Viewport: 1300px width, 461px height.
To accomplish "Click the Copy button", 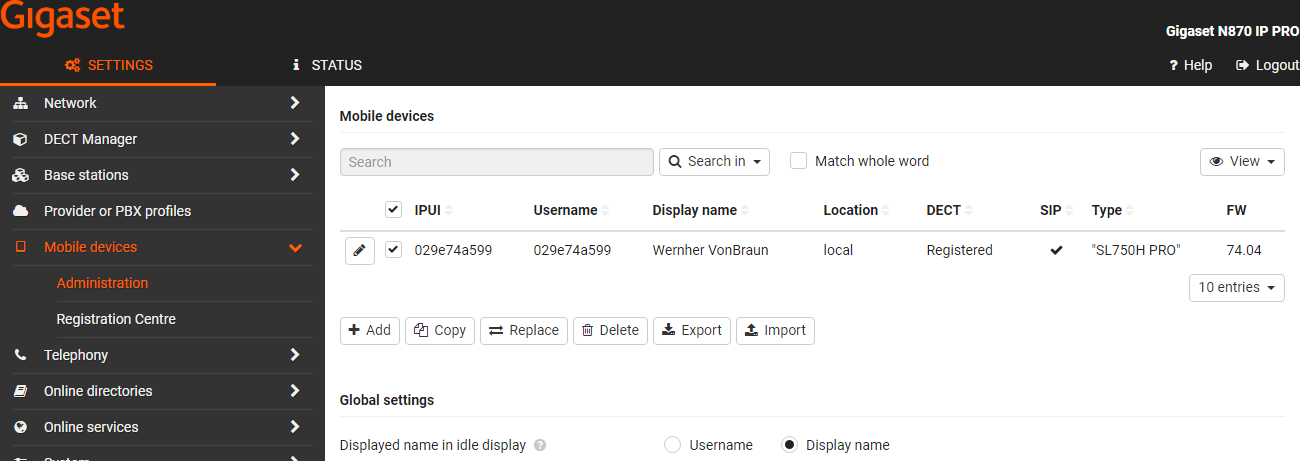I will coord(440,330).
